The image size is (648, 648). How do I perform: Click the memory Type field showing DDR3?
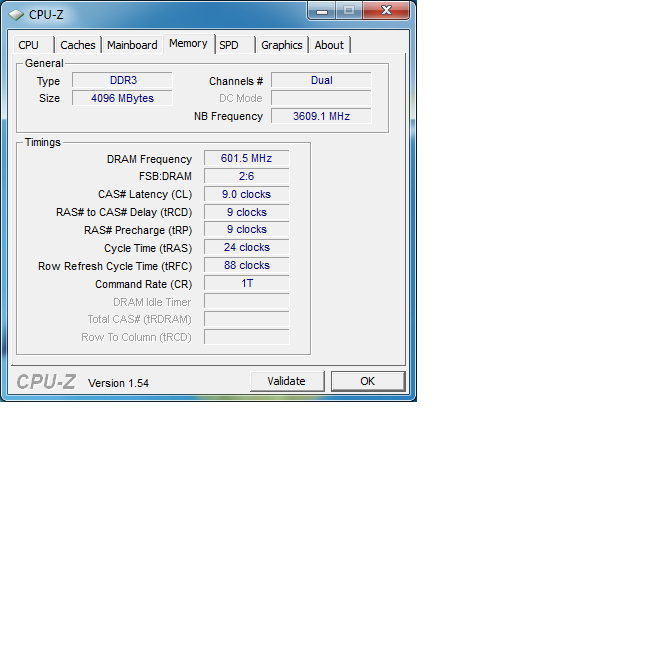(122, 80)
